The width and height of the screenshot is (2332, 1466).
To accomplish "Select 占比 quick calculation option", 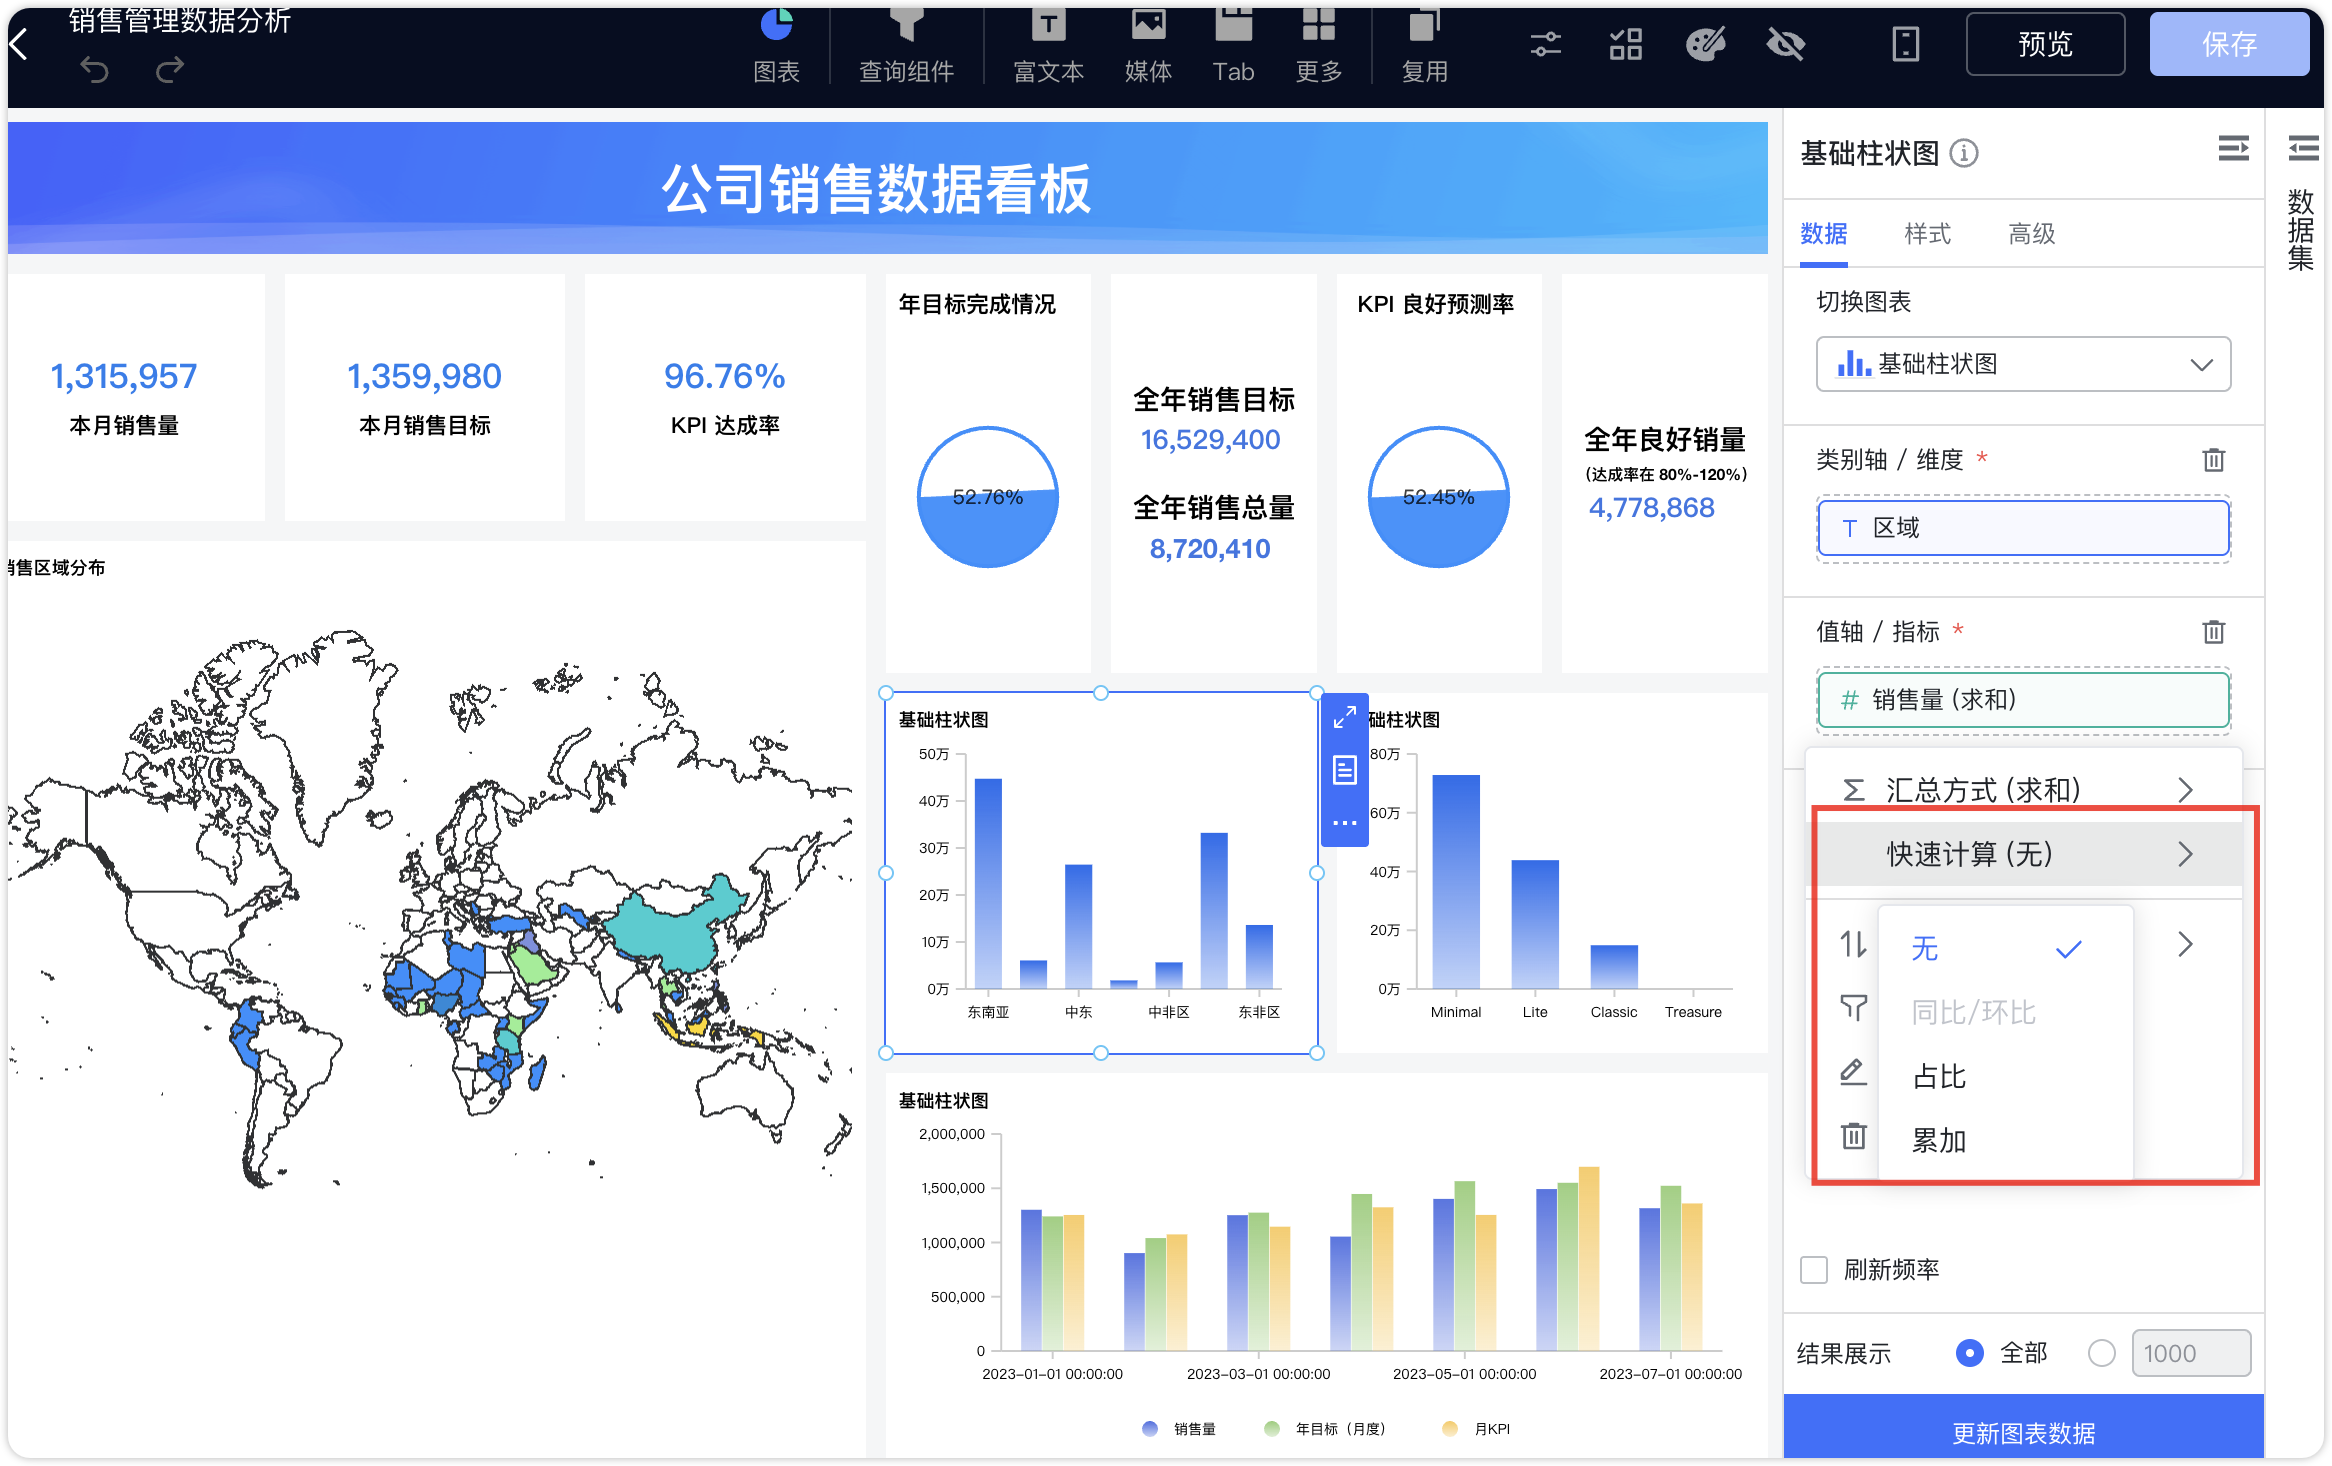I will (x=2005, y=1076).
